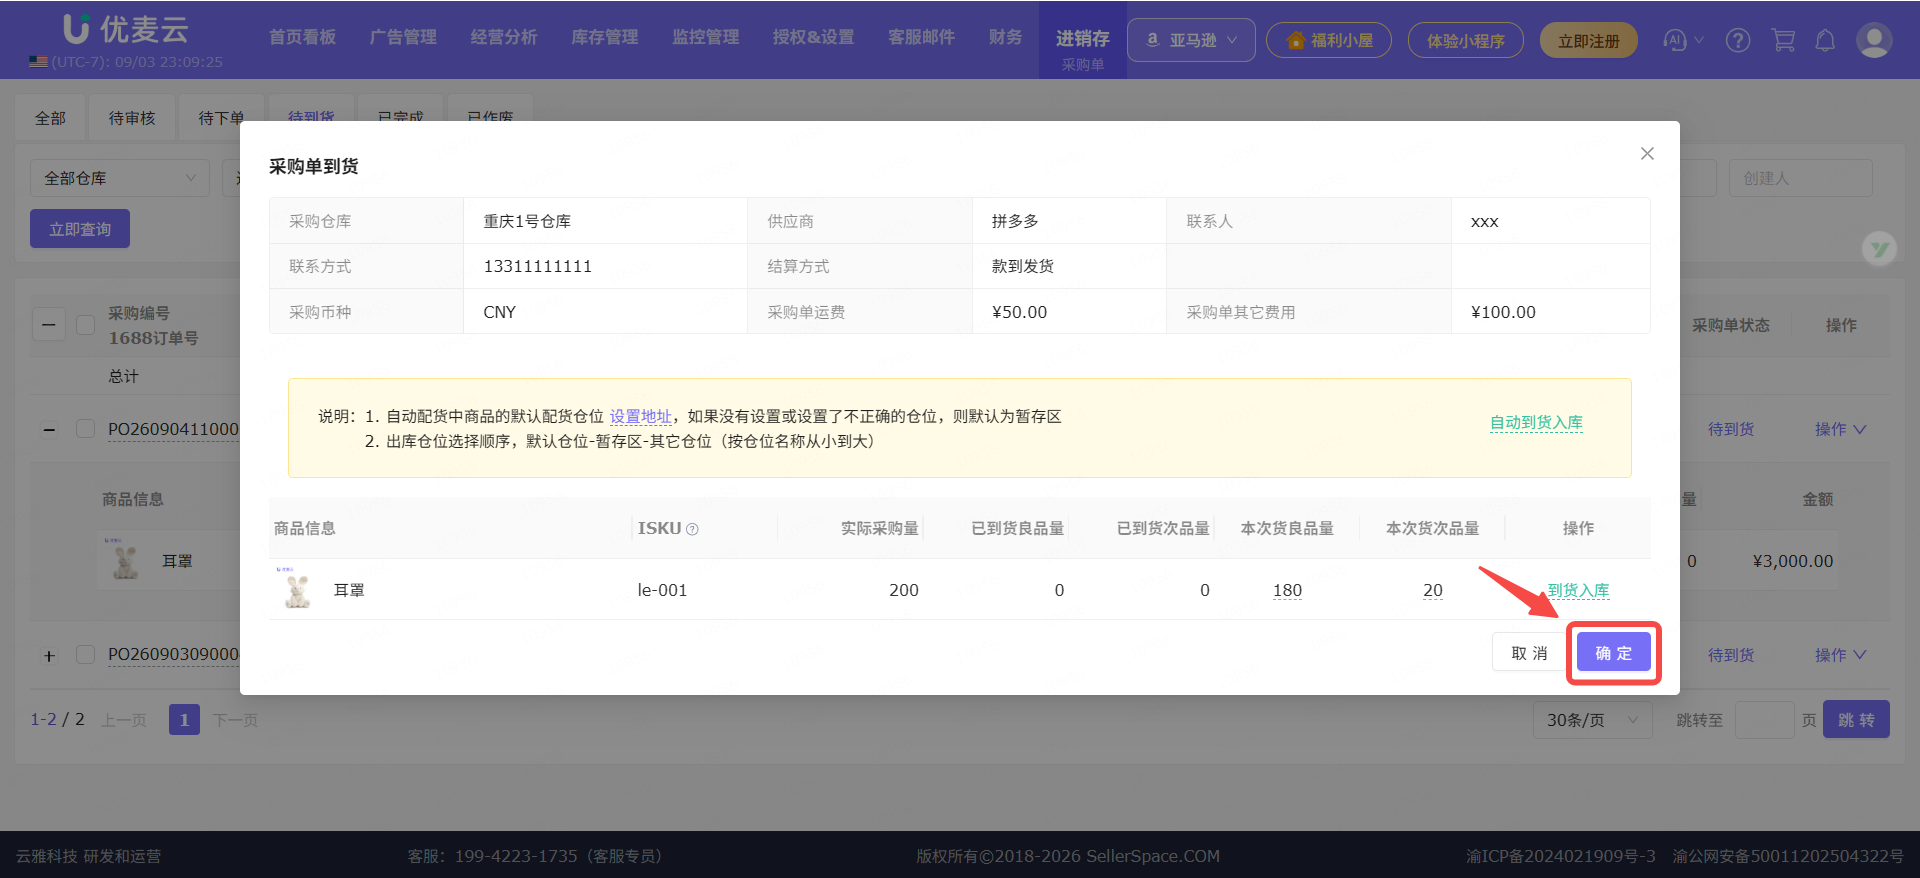This screenshot has height=878, width=1920.
Task: Click the 自动到货入库 link
Action: coord(1536,423)
